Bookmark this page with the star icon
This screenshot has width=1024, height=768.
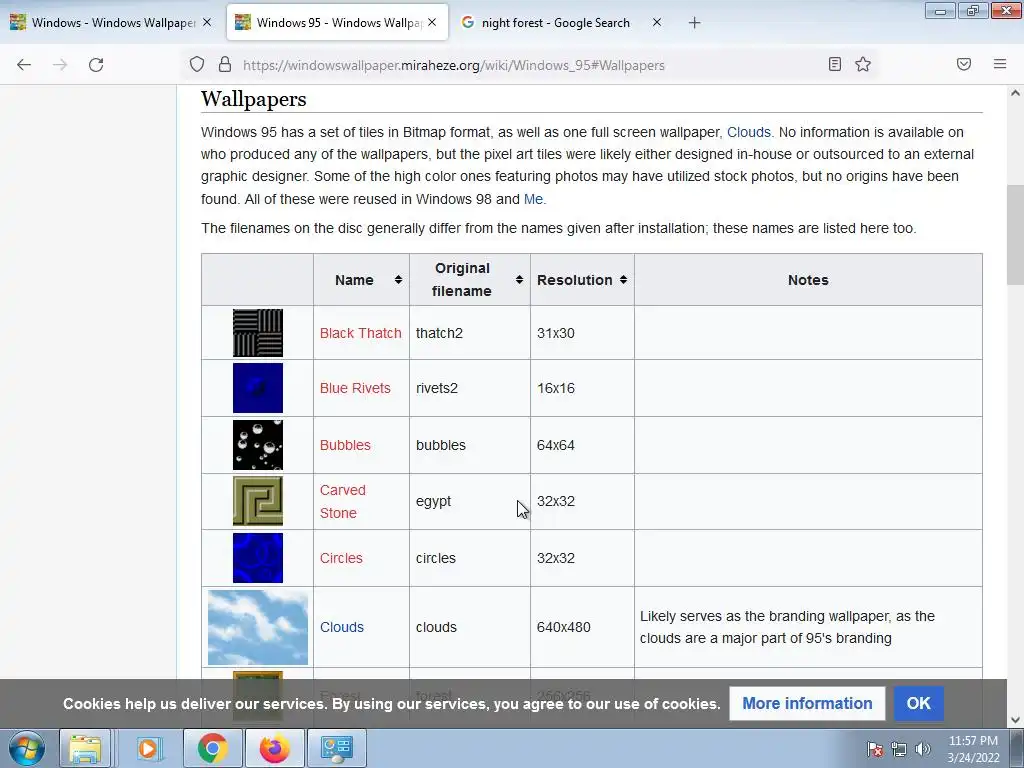(863, 64)
